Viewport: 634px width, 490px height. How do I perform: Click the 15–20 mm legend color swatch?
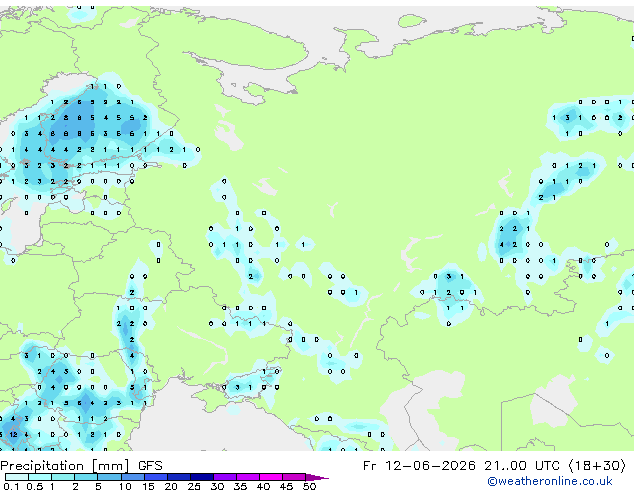point(156,477)
